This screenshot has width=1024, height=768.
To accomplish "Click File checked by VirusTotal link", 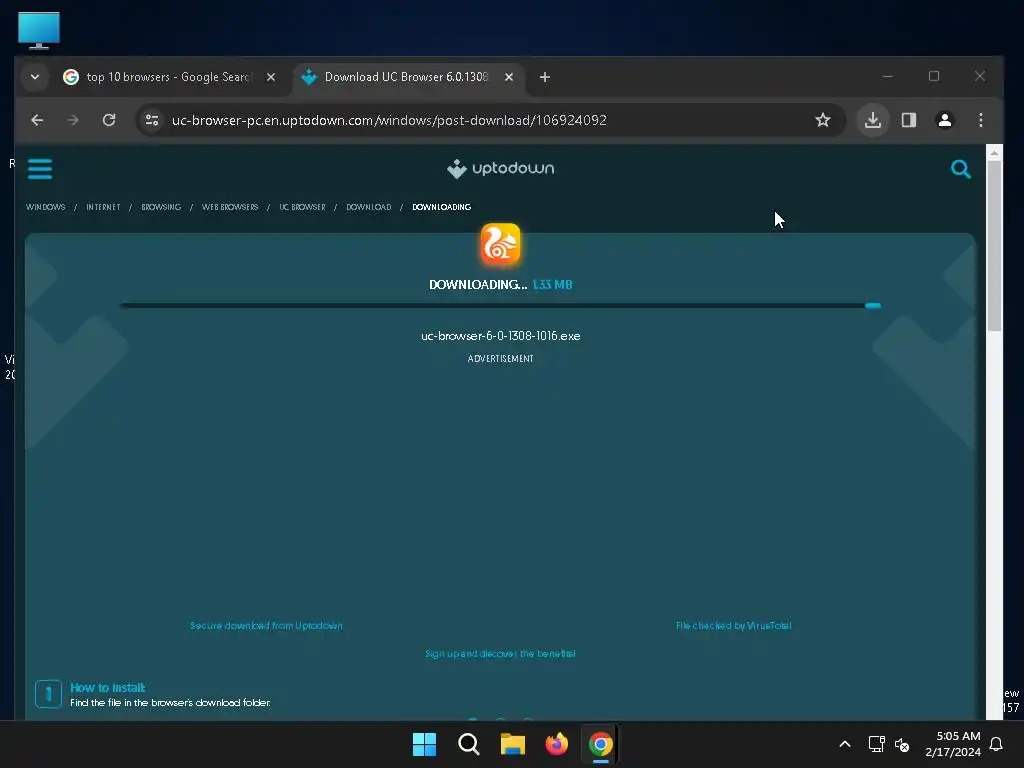I will (733, 626).
